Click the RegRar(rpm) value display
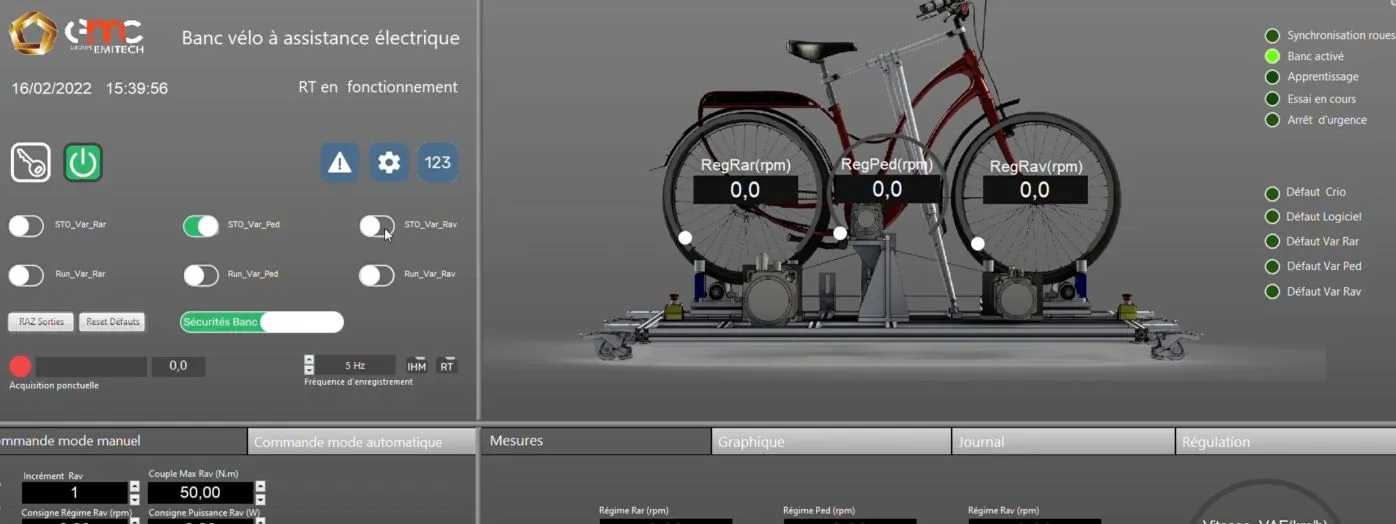 (745, 190)
